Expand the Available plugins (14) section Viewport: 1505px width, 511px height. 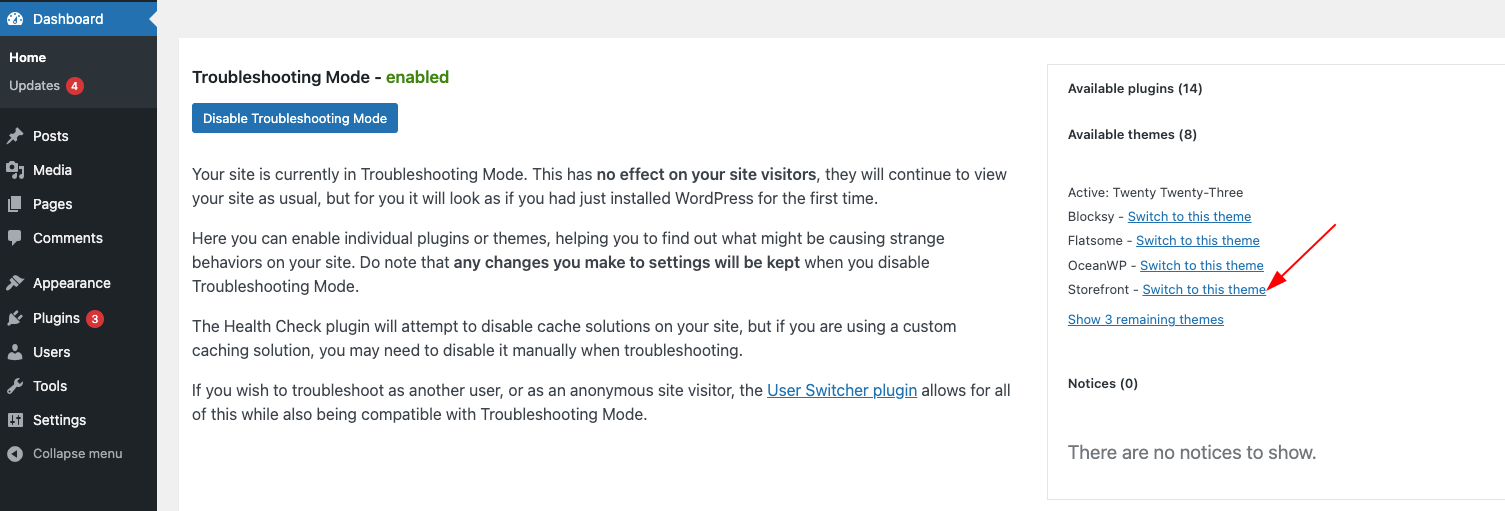coord(1135,89)
